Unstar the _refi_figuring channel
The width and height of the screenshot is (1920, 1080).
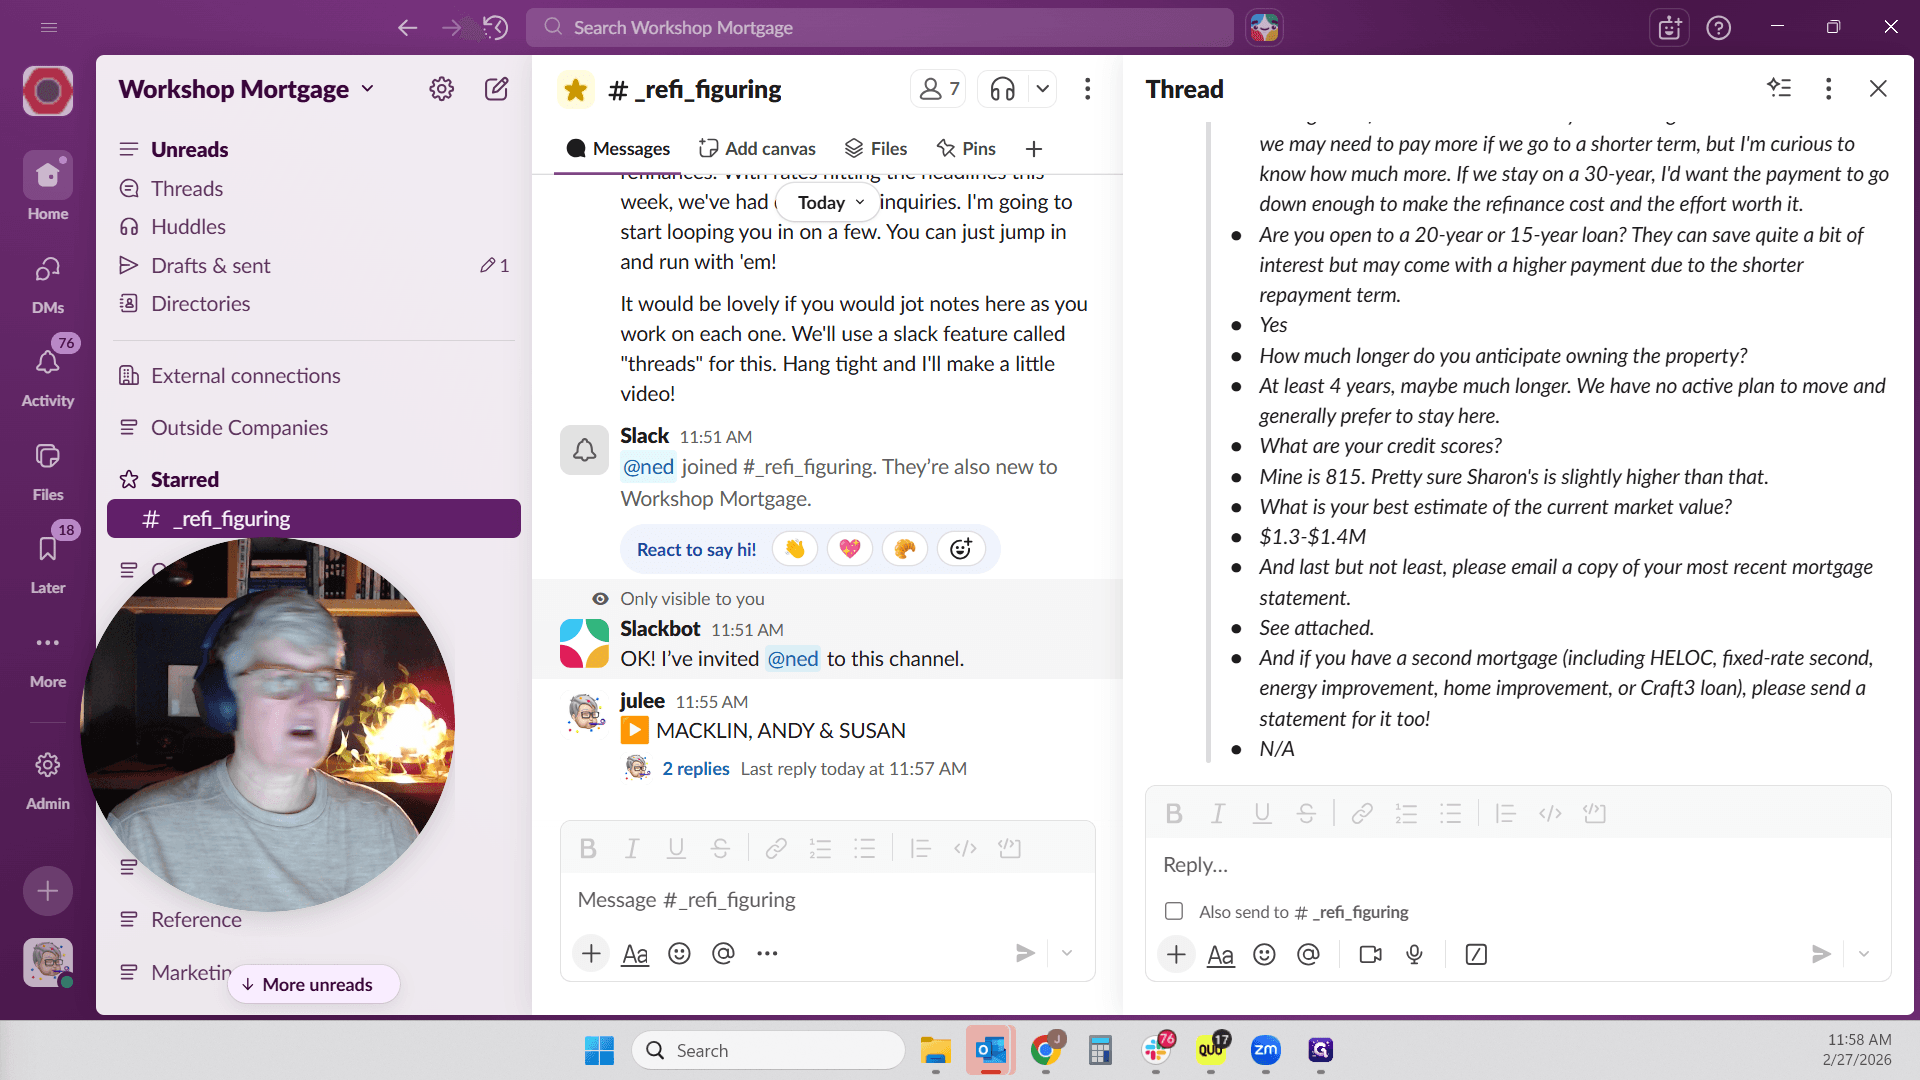(575, 90)
